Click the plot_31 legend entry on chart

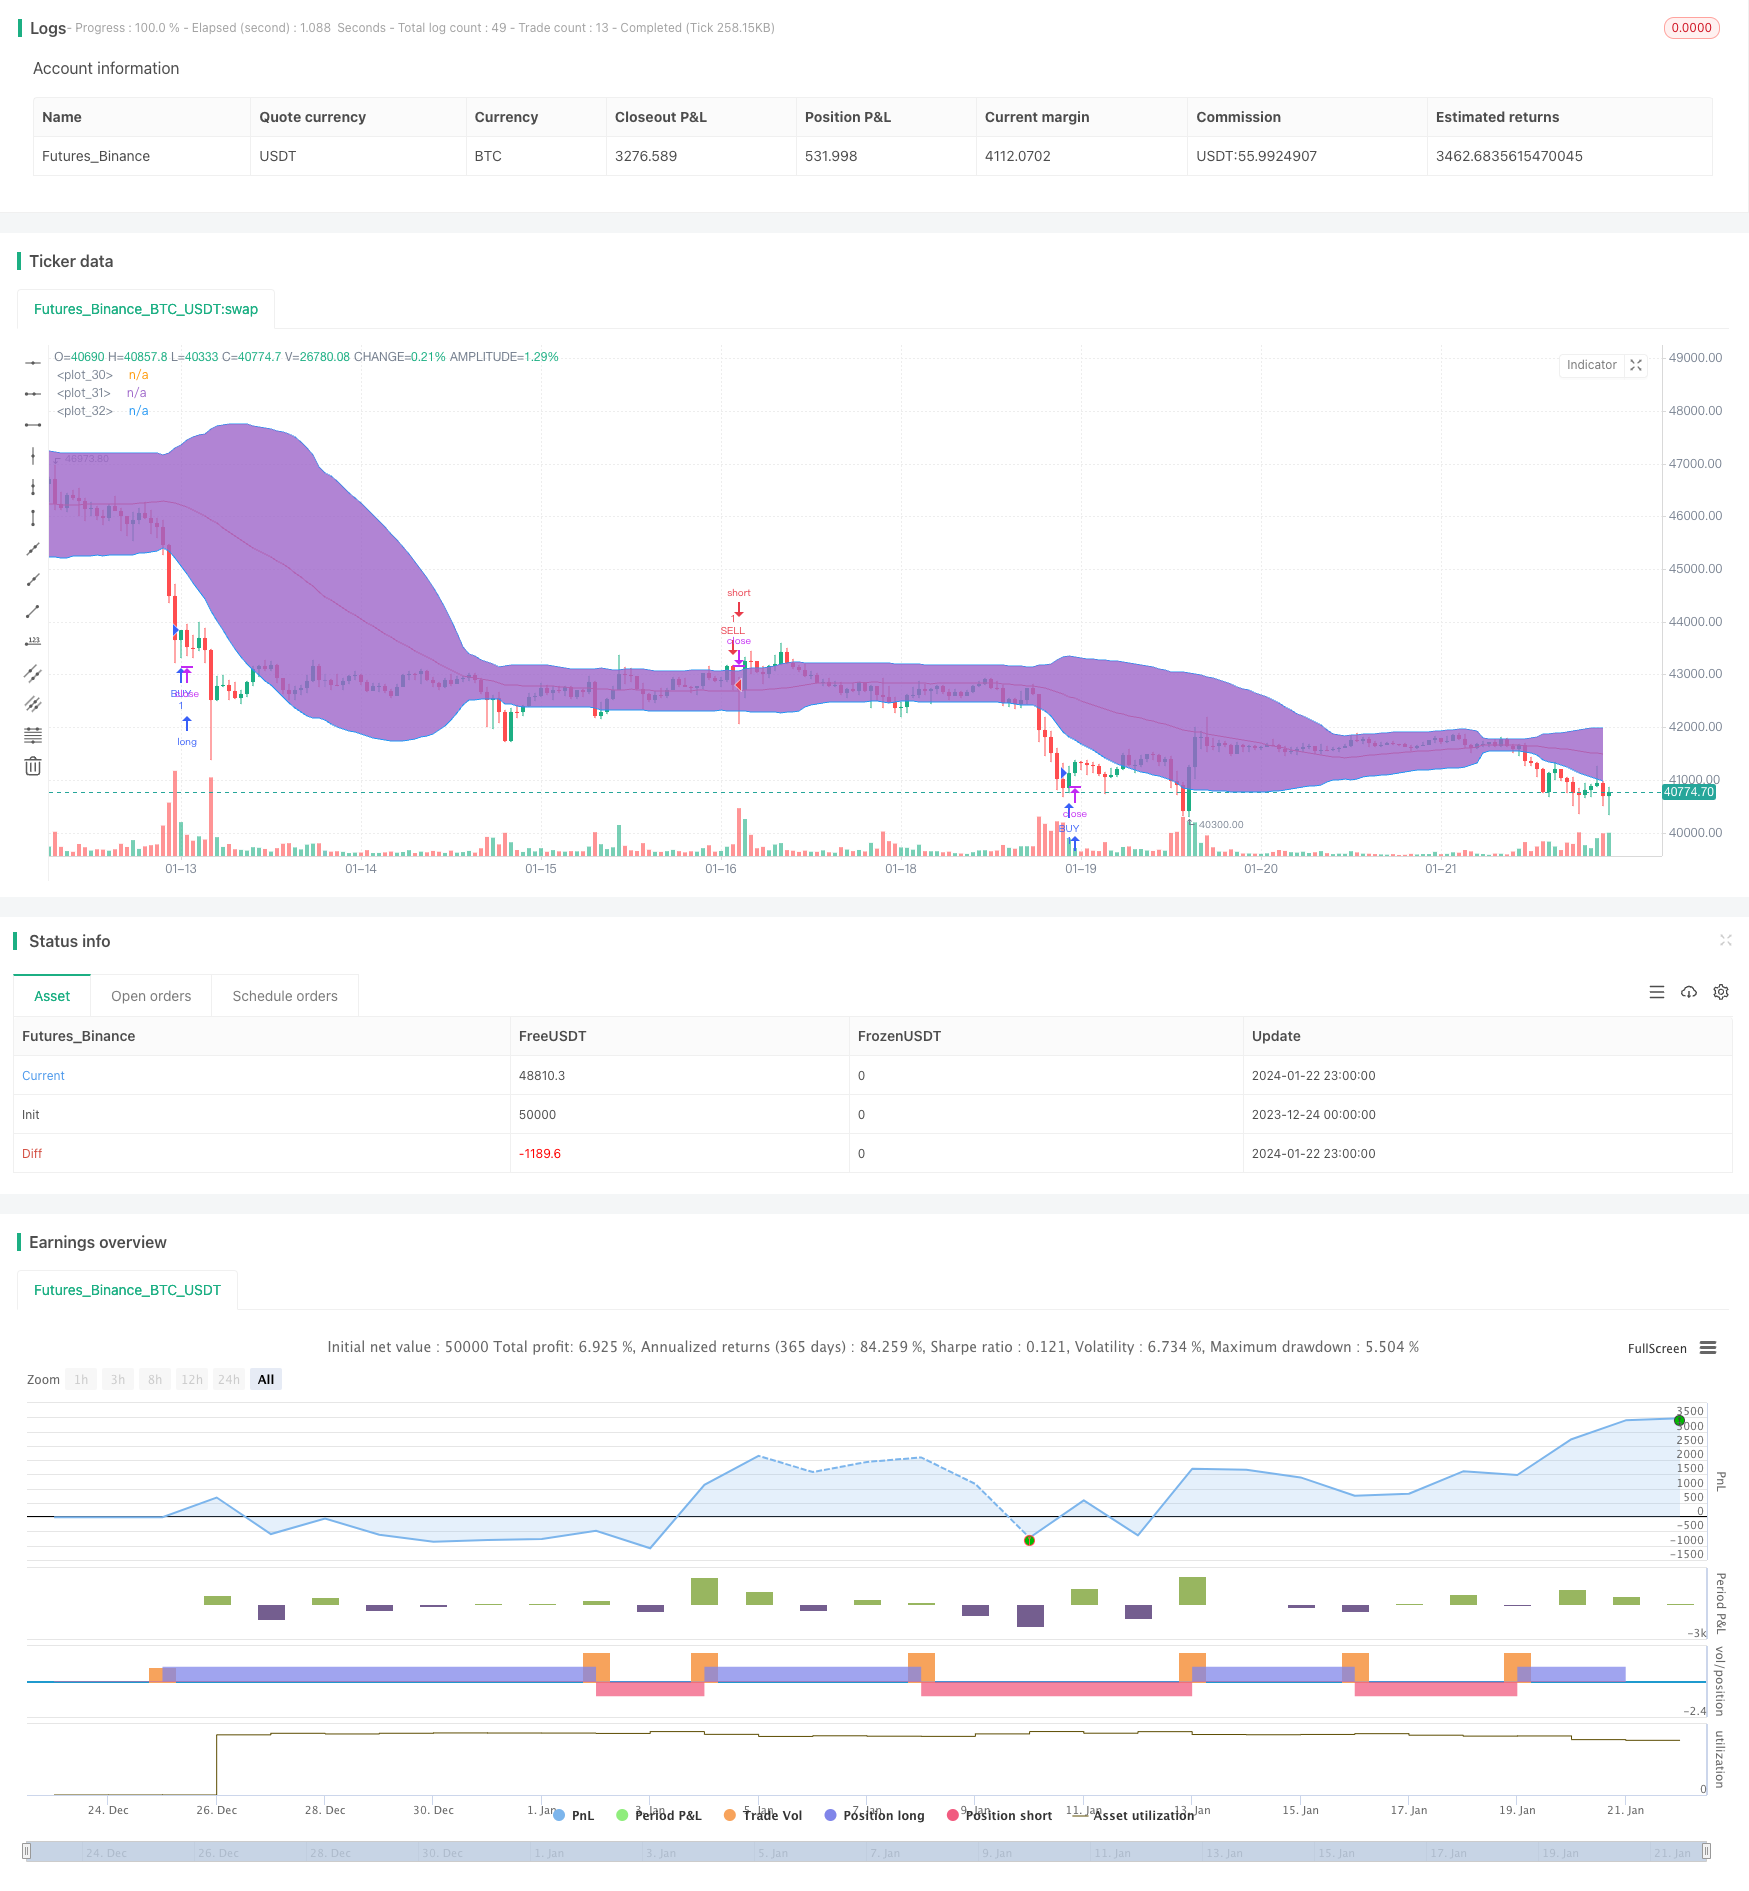[x=101, y=393]
